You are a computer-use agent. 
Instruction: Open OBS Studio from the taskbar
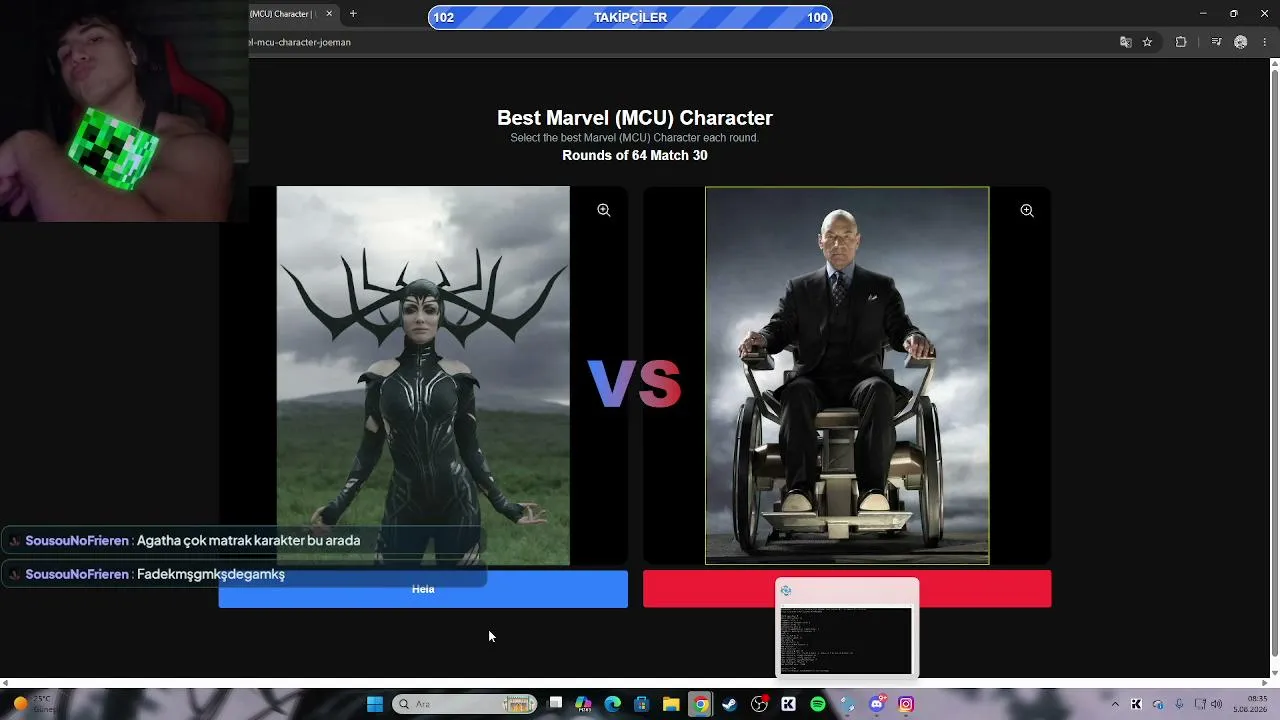coord(759,704)
